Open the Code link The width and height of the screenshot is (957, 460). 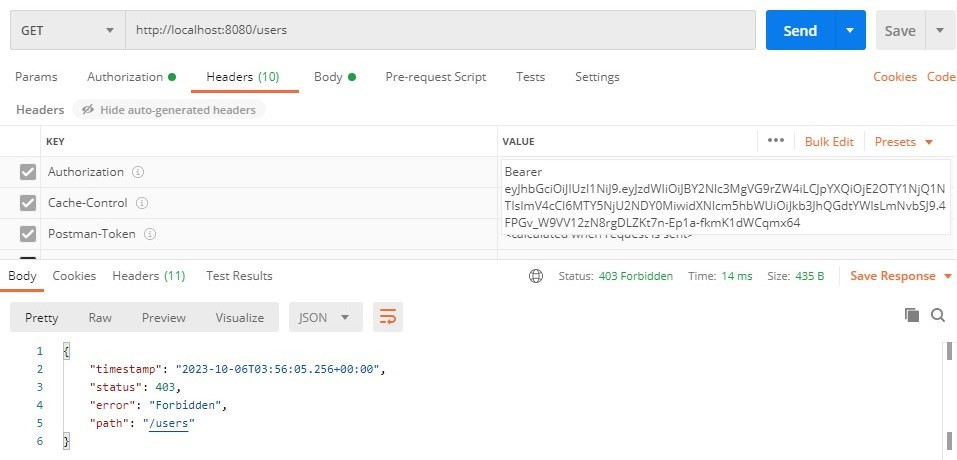[x=941, y=77]
